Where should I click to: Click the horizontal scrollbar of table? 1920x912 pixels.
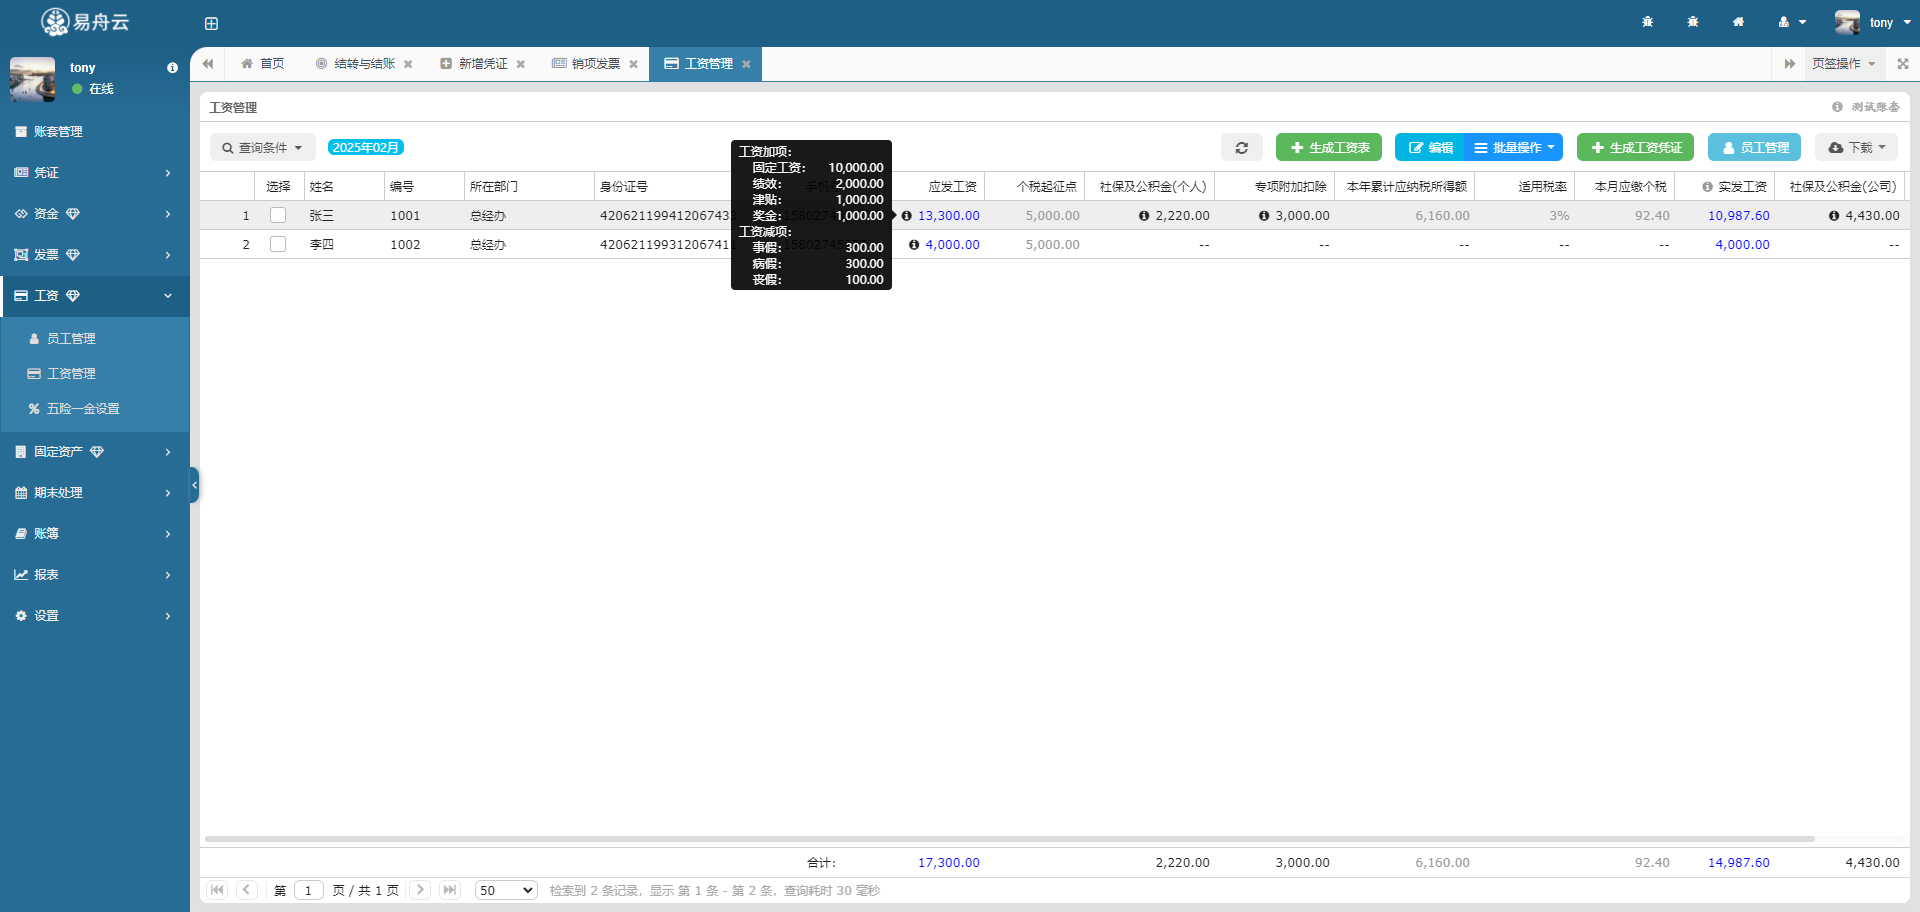pyautogui.click(x=1010, y=839)
